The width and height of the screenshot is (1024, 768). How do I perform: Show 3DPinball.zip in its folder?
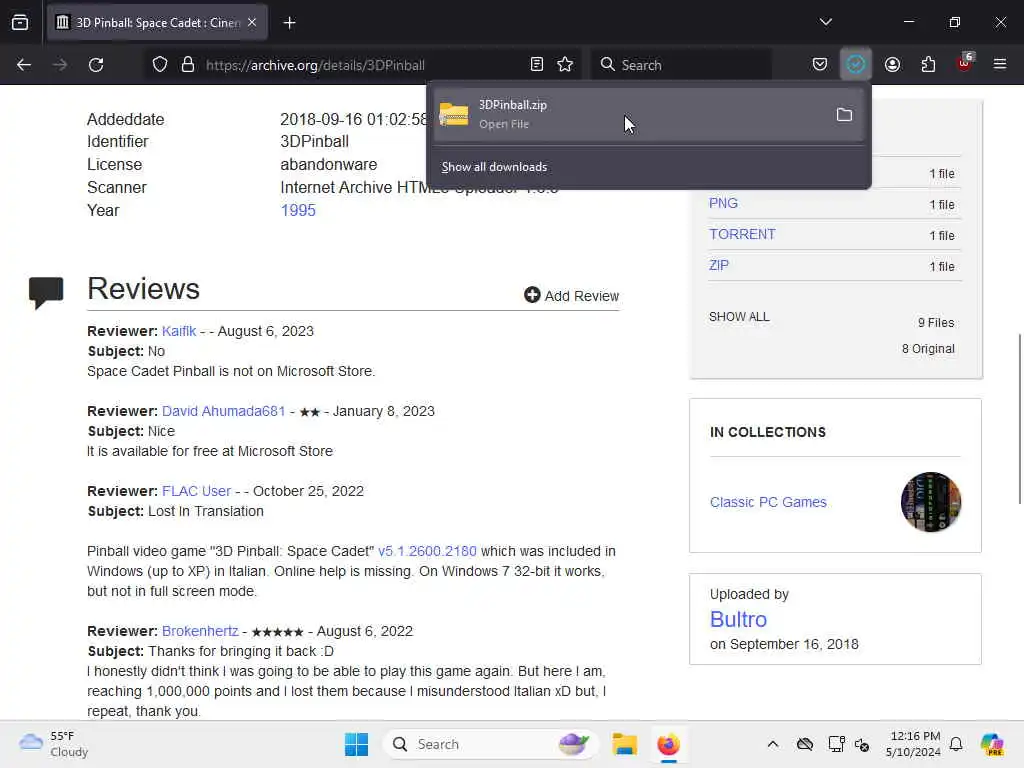tap(844, 115)
